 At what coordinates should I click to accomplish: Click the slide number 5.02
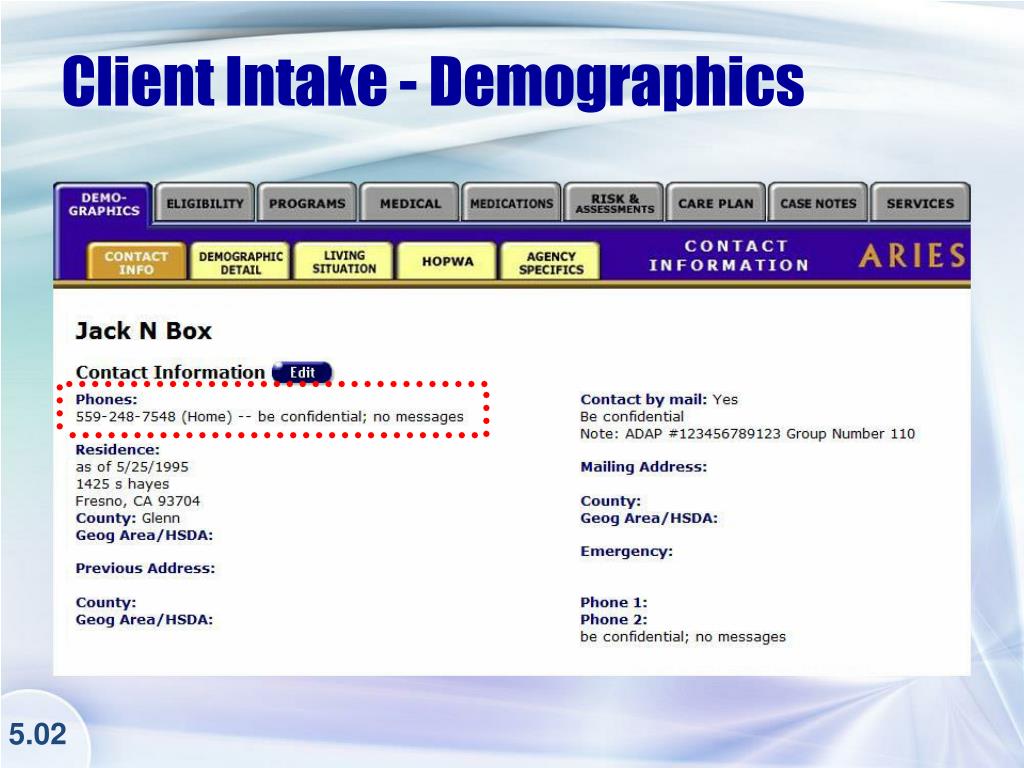click(37, 734)
